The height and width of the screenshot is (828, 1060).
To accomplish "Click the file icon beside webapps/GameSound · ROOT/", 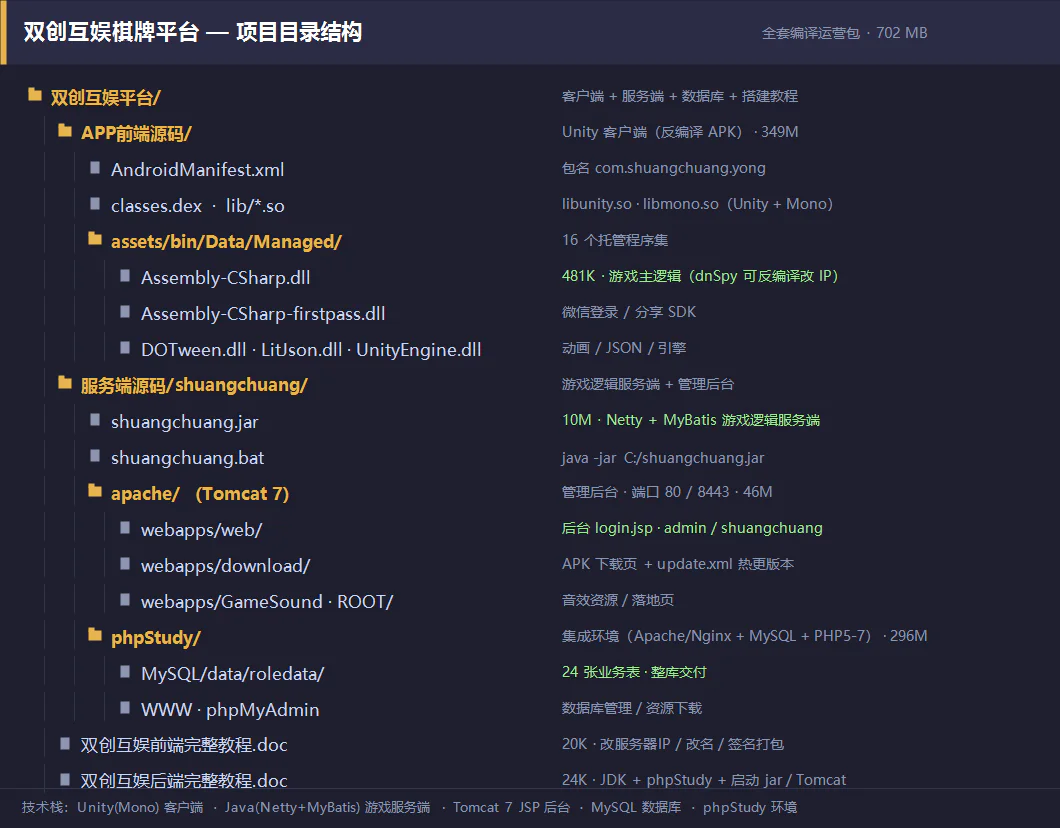I will [125, 599].
